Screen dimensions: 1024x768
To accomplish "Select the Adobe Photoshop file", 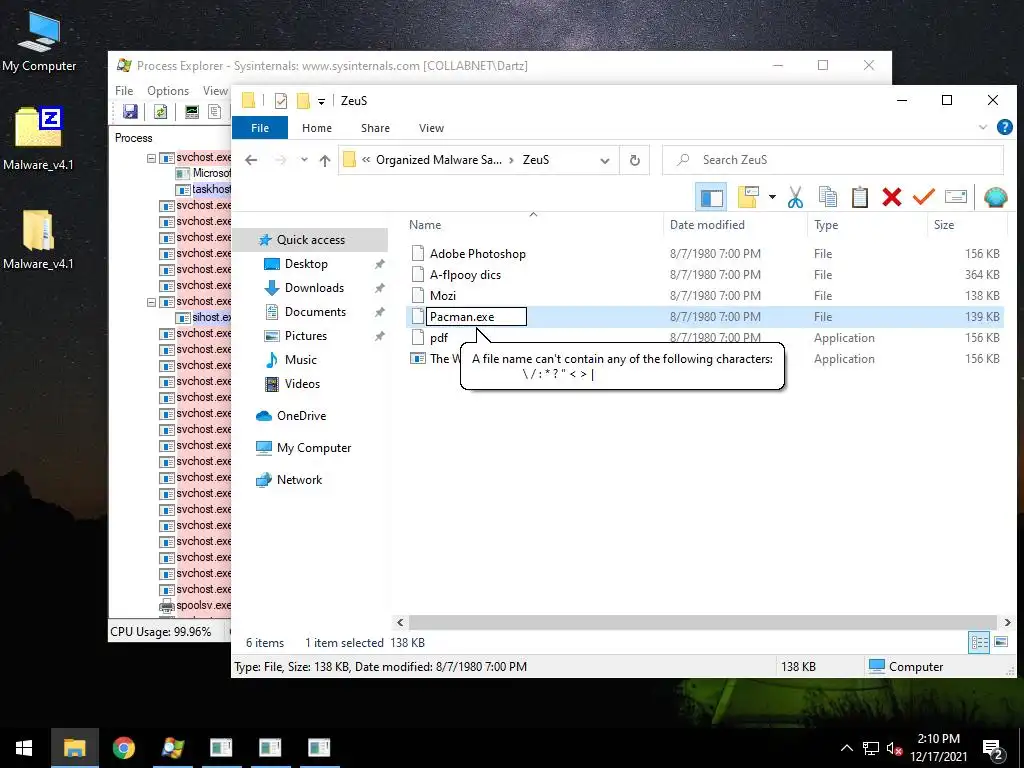I will [x=477, y=253].
